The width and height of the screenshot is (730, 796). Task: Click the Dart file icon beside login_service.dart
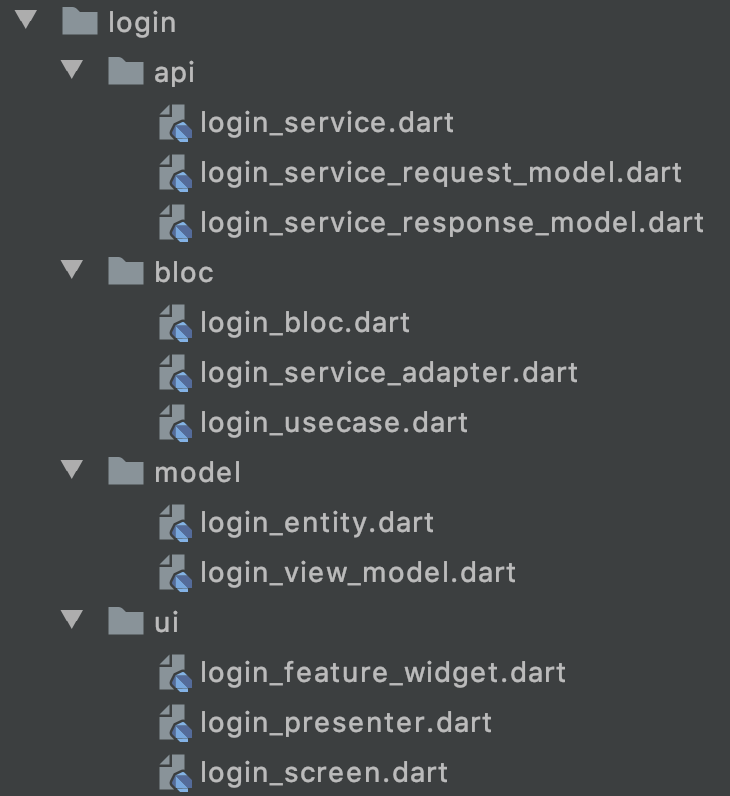click(x=174, y=123)
